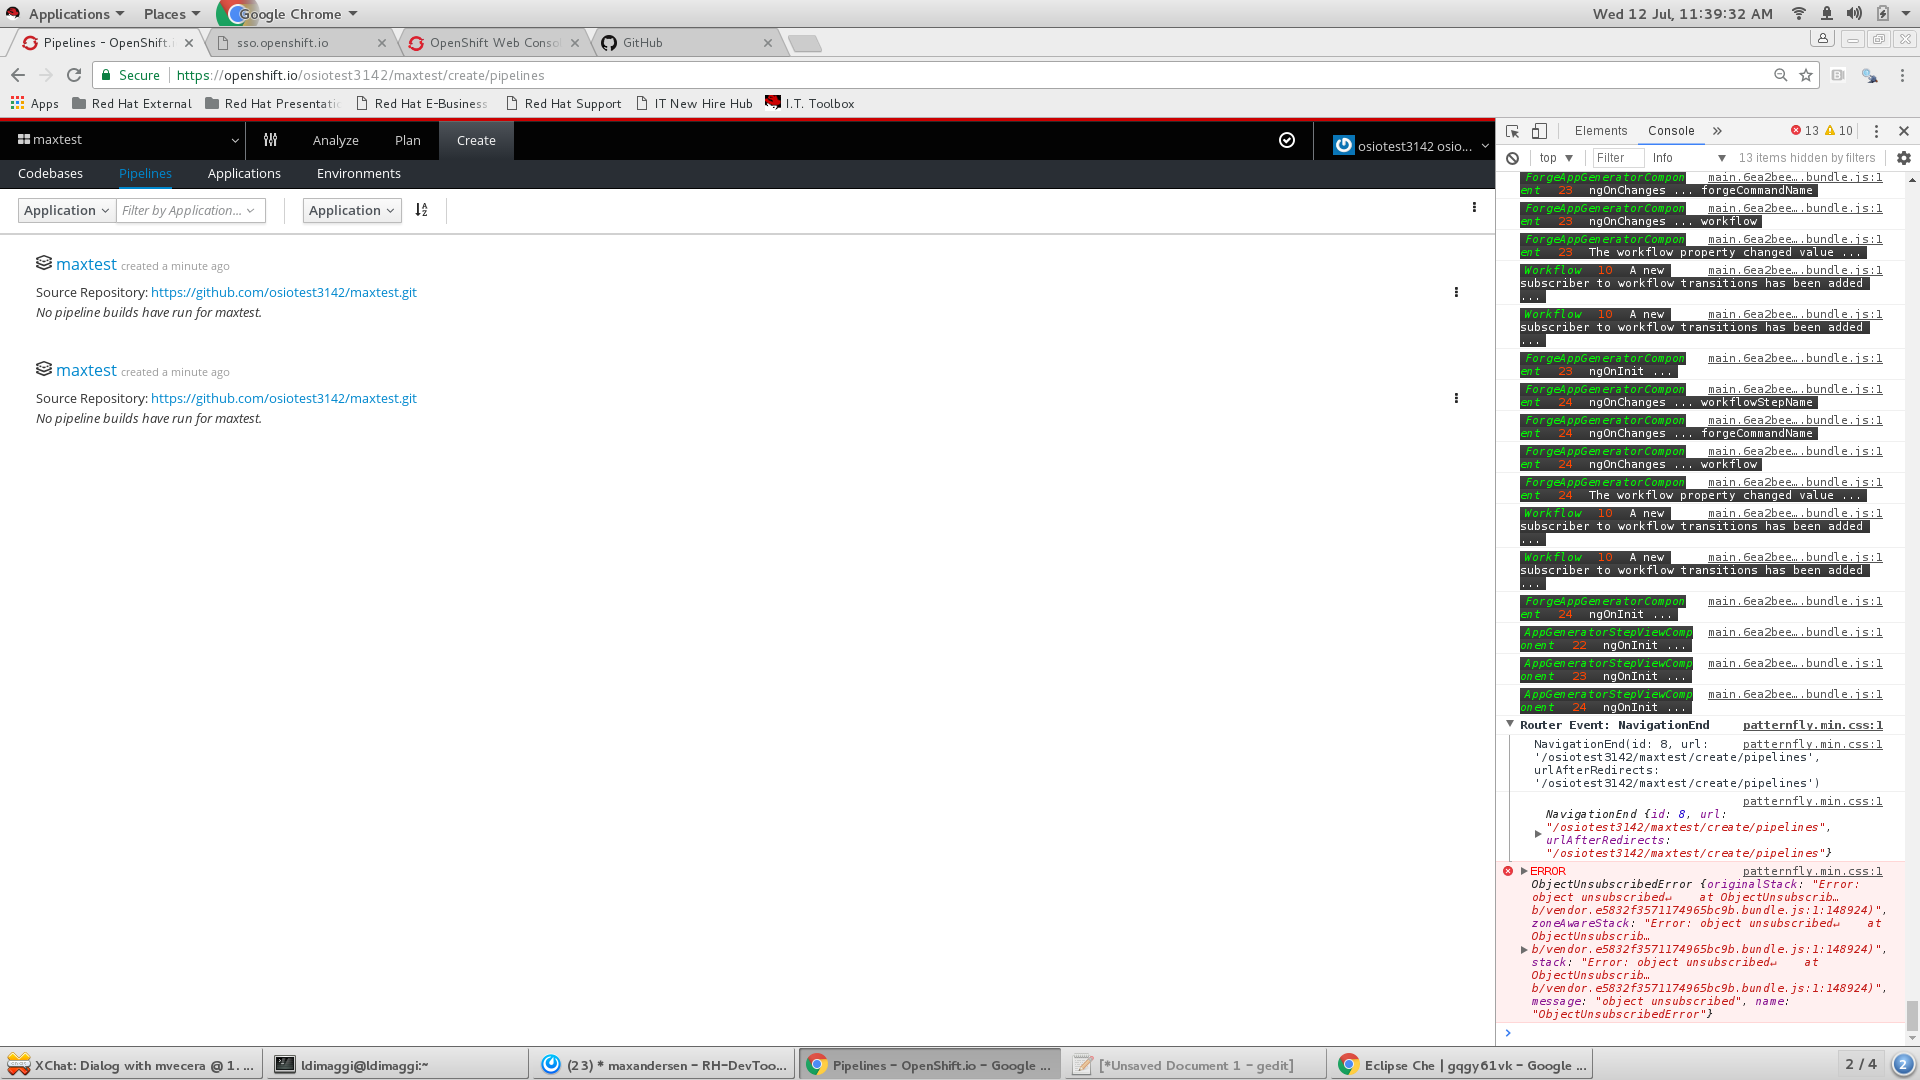The width and height of the screenshot is (1920, 1080).
Task: Open DevTools settings with the gear icon
Action: point(1903,157)
